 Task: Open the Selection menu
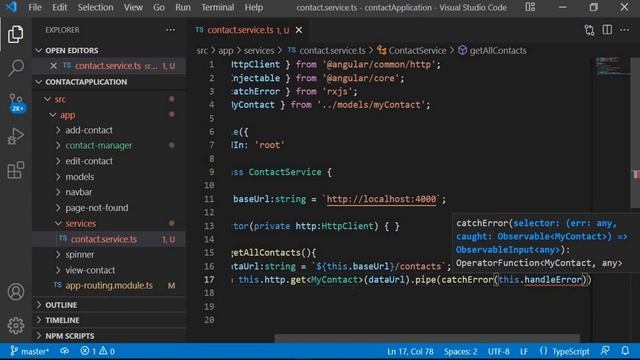[96, 7]
